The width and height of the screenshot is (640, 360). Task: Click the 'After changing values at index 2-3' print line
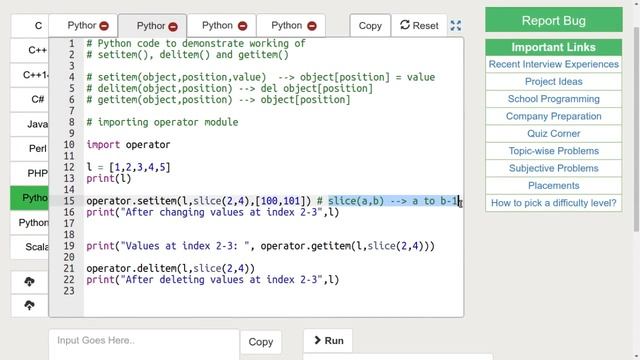[x=213, y=212]
